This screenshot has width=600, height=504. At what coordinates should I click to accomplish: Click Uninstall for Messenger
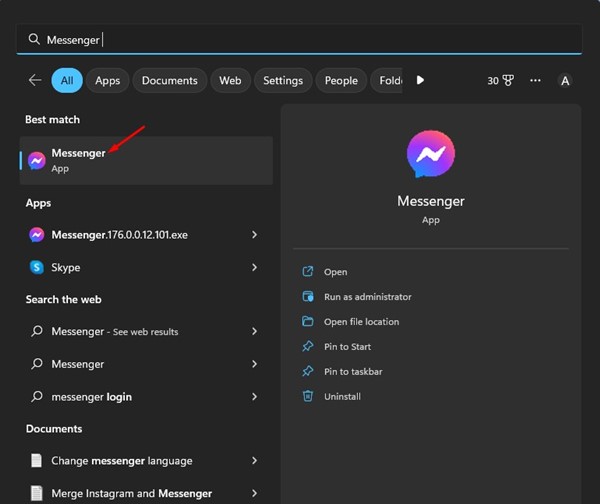pos(342,396)
